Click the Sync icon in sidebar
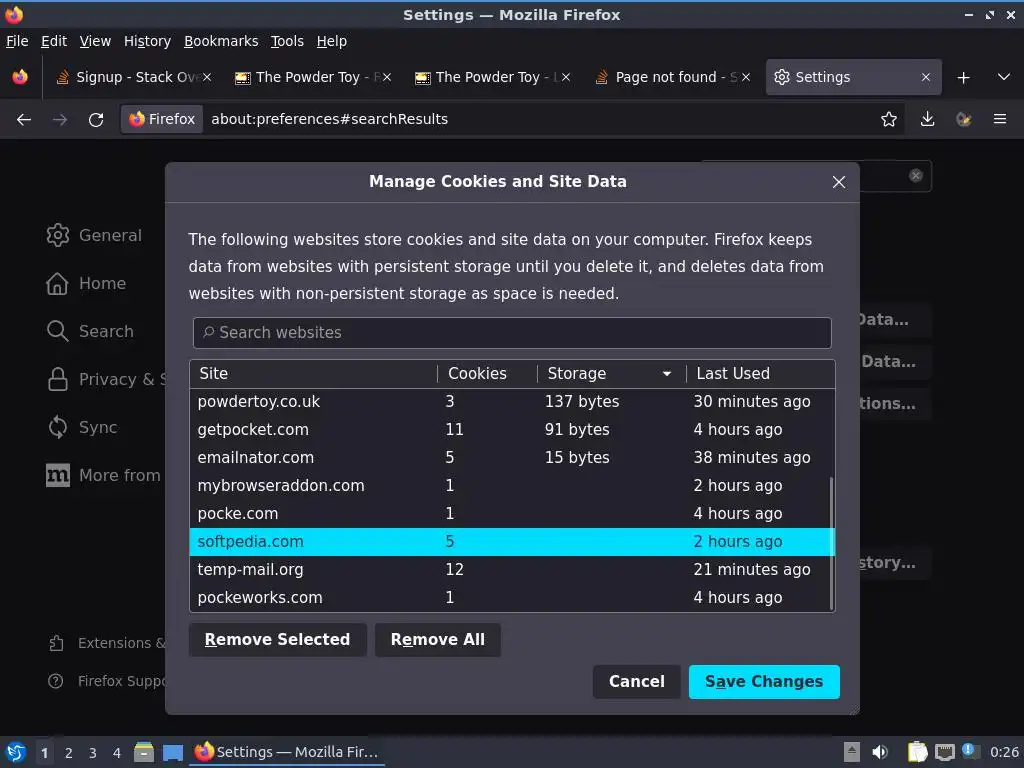 (57, 427)
